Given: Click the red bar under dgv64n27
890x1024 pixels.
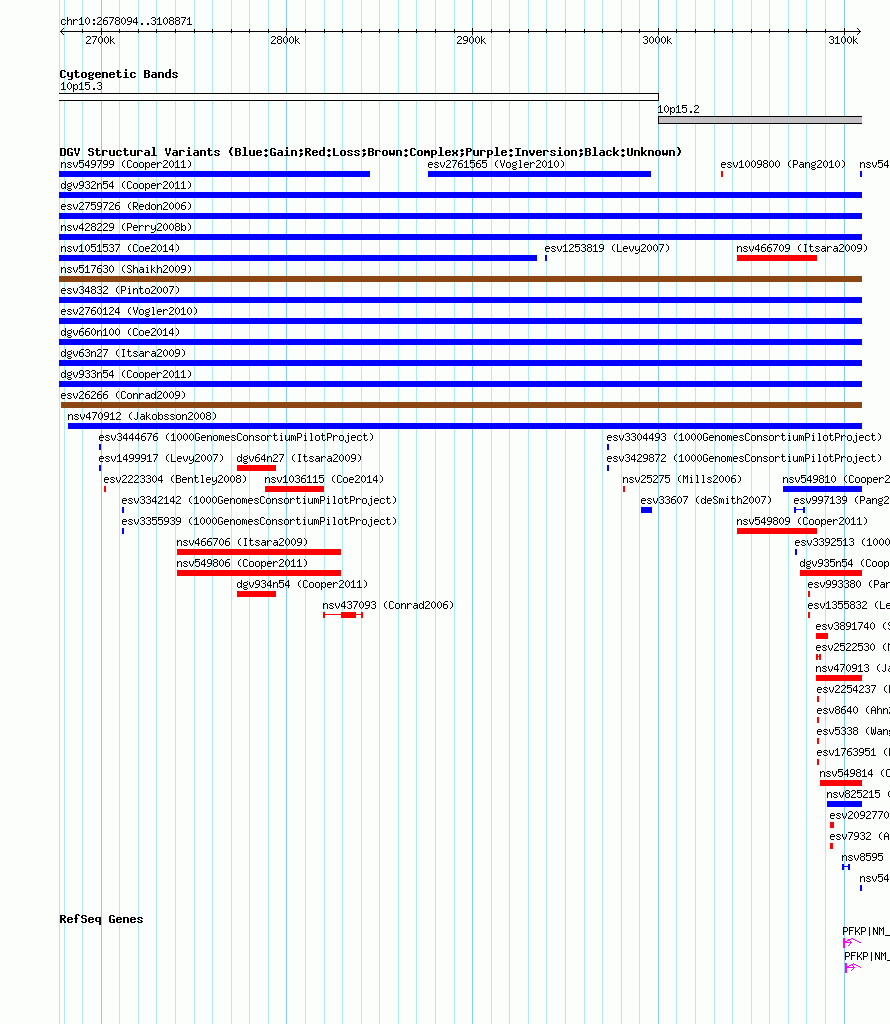Looking at the screenshot, I should tap(256, 468).
